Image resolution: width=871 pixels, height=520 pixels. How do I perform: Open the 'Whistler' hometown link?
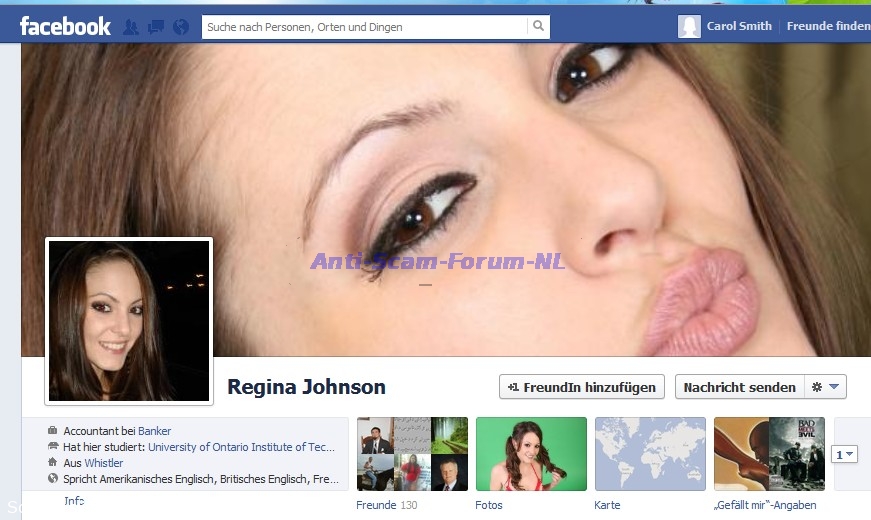[104, 463]
